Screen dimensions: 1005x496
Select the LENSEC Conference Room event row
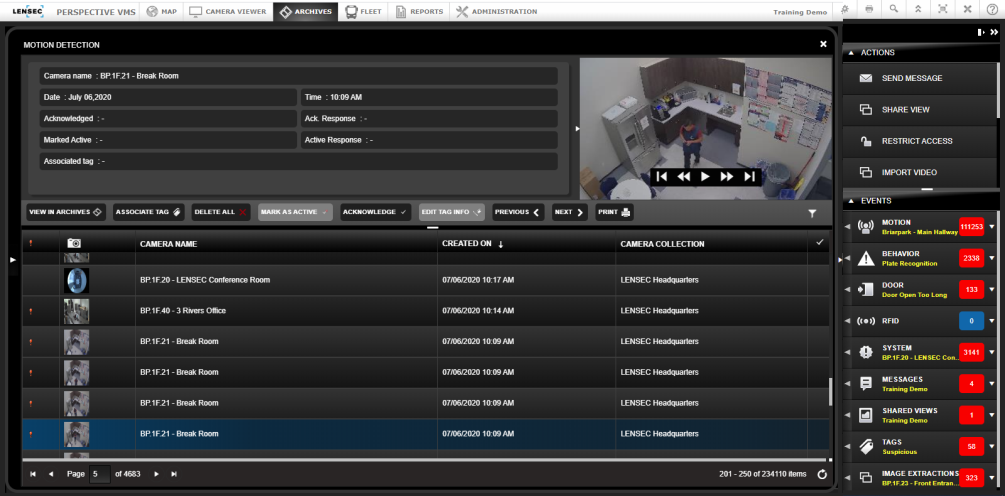pos(426,280)
